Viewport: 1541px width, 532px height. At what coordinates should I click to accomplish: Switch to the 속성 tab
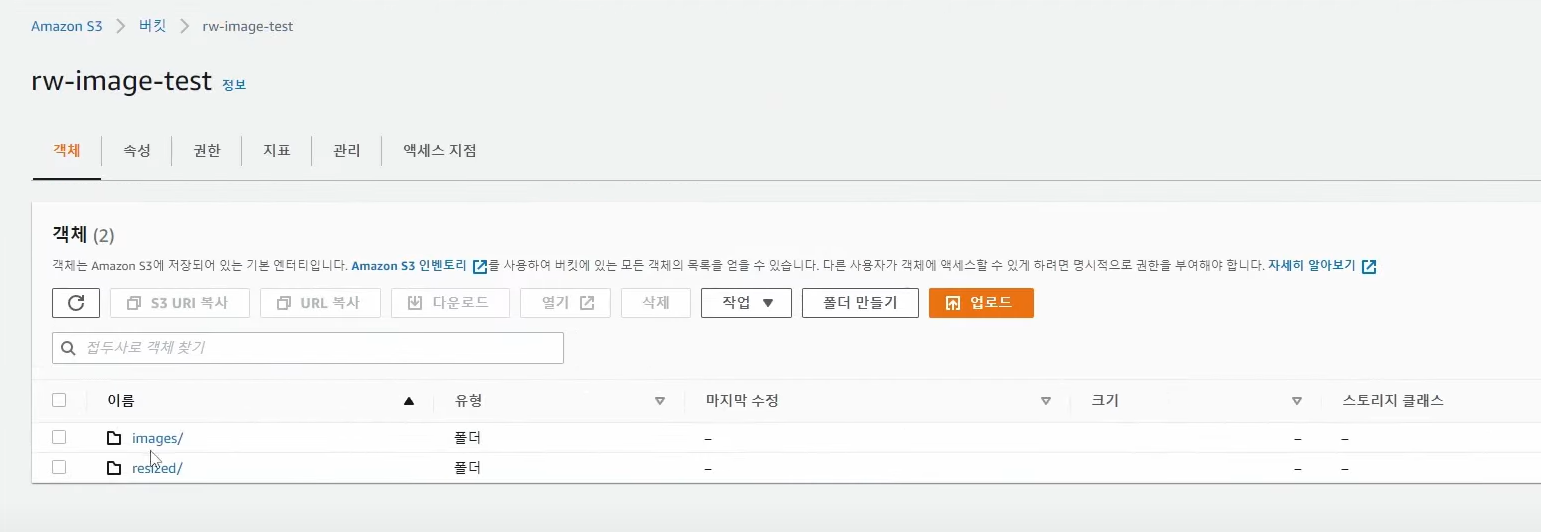[x=137, y=151]
